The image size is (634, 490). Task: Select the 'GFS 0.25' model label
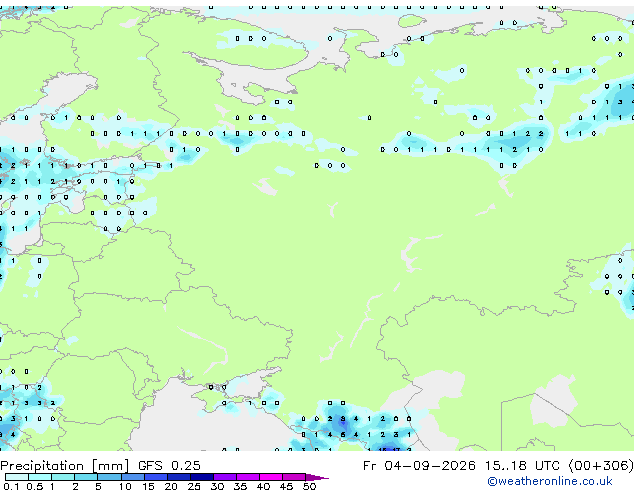[169, 466]
